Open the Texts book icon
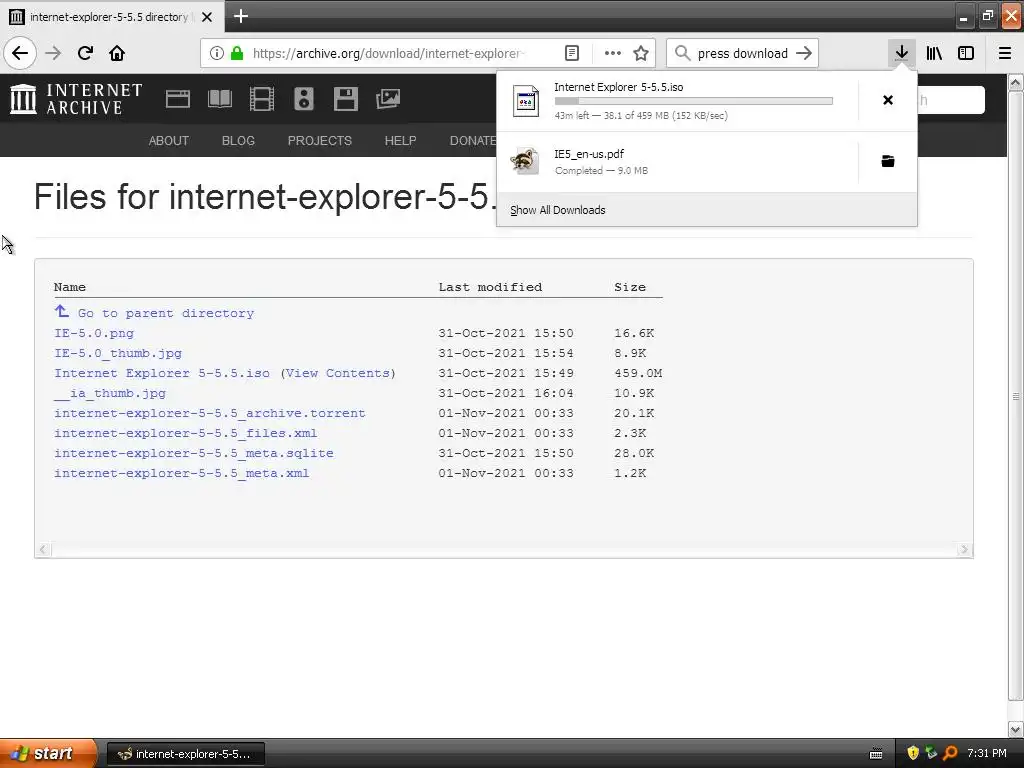Image resolution: width=1024 pixels, height=768 pixels. [219, 99]
